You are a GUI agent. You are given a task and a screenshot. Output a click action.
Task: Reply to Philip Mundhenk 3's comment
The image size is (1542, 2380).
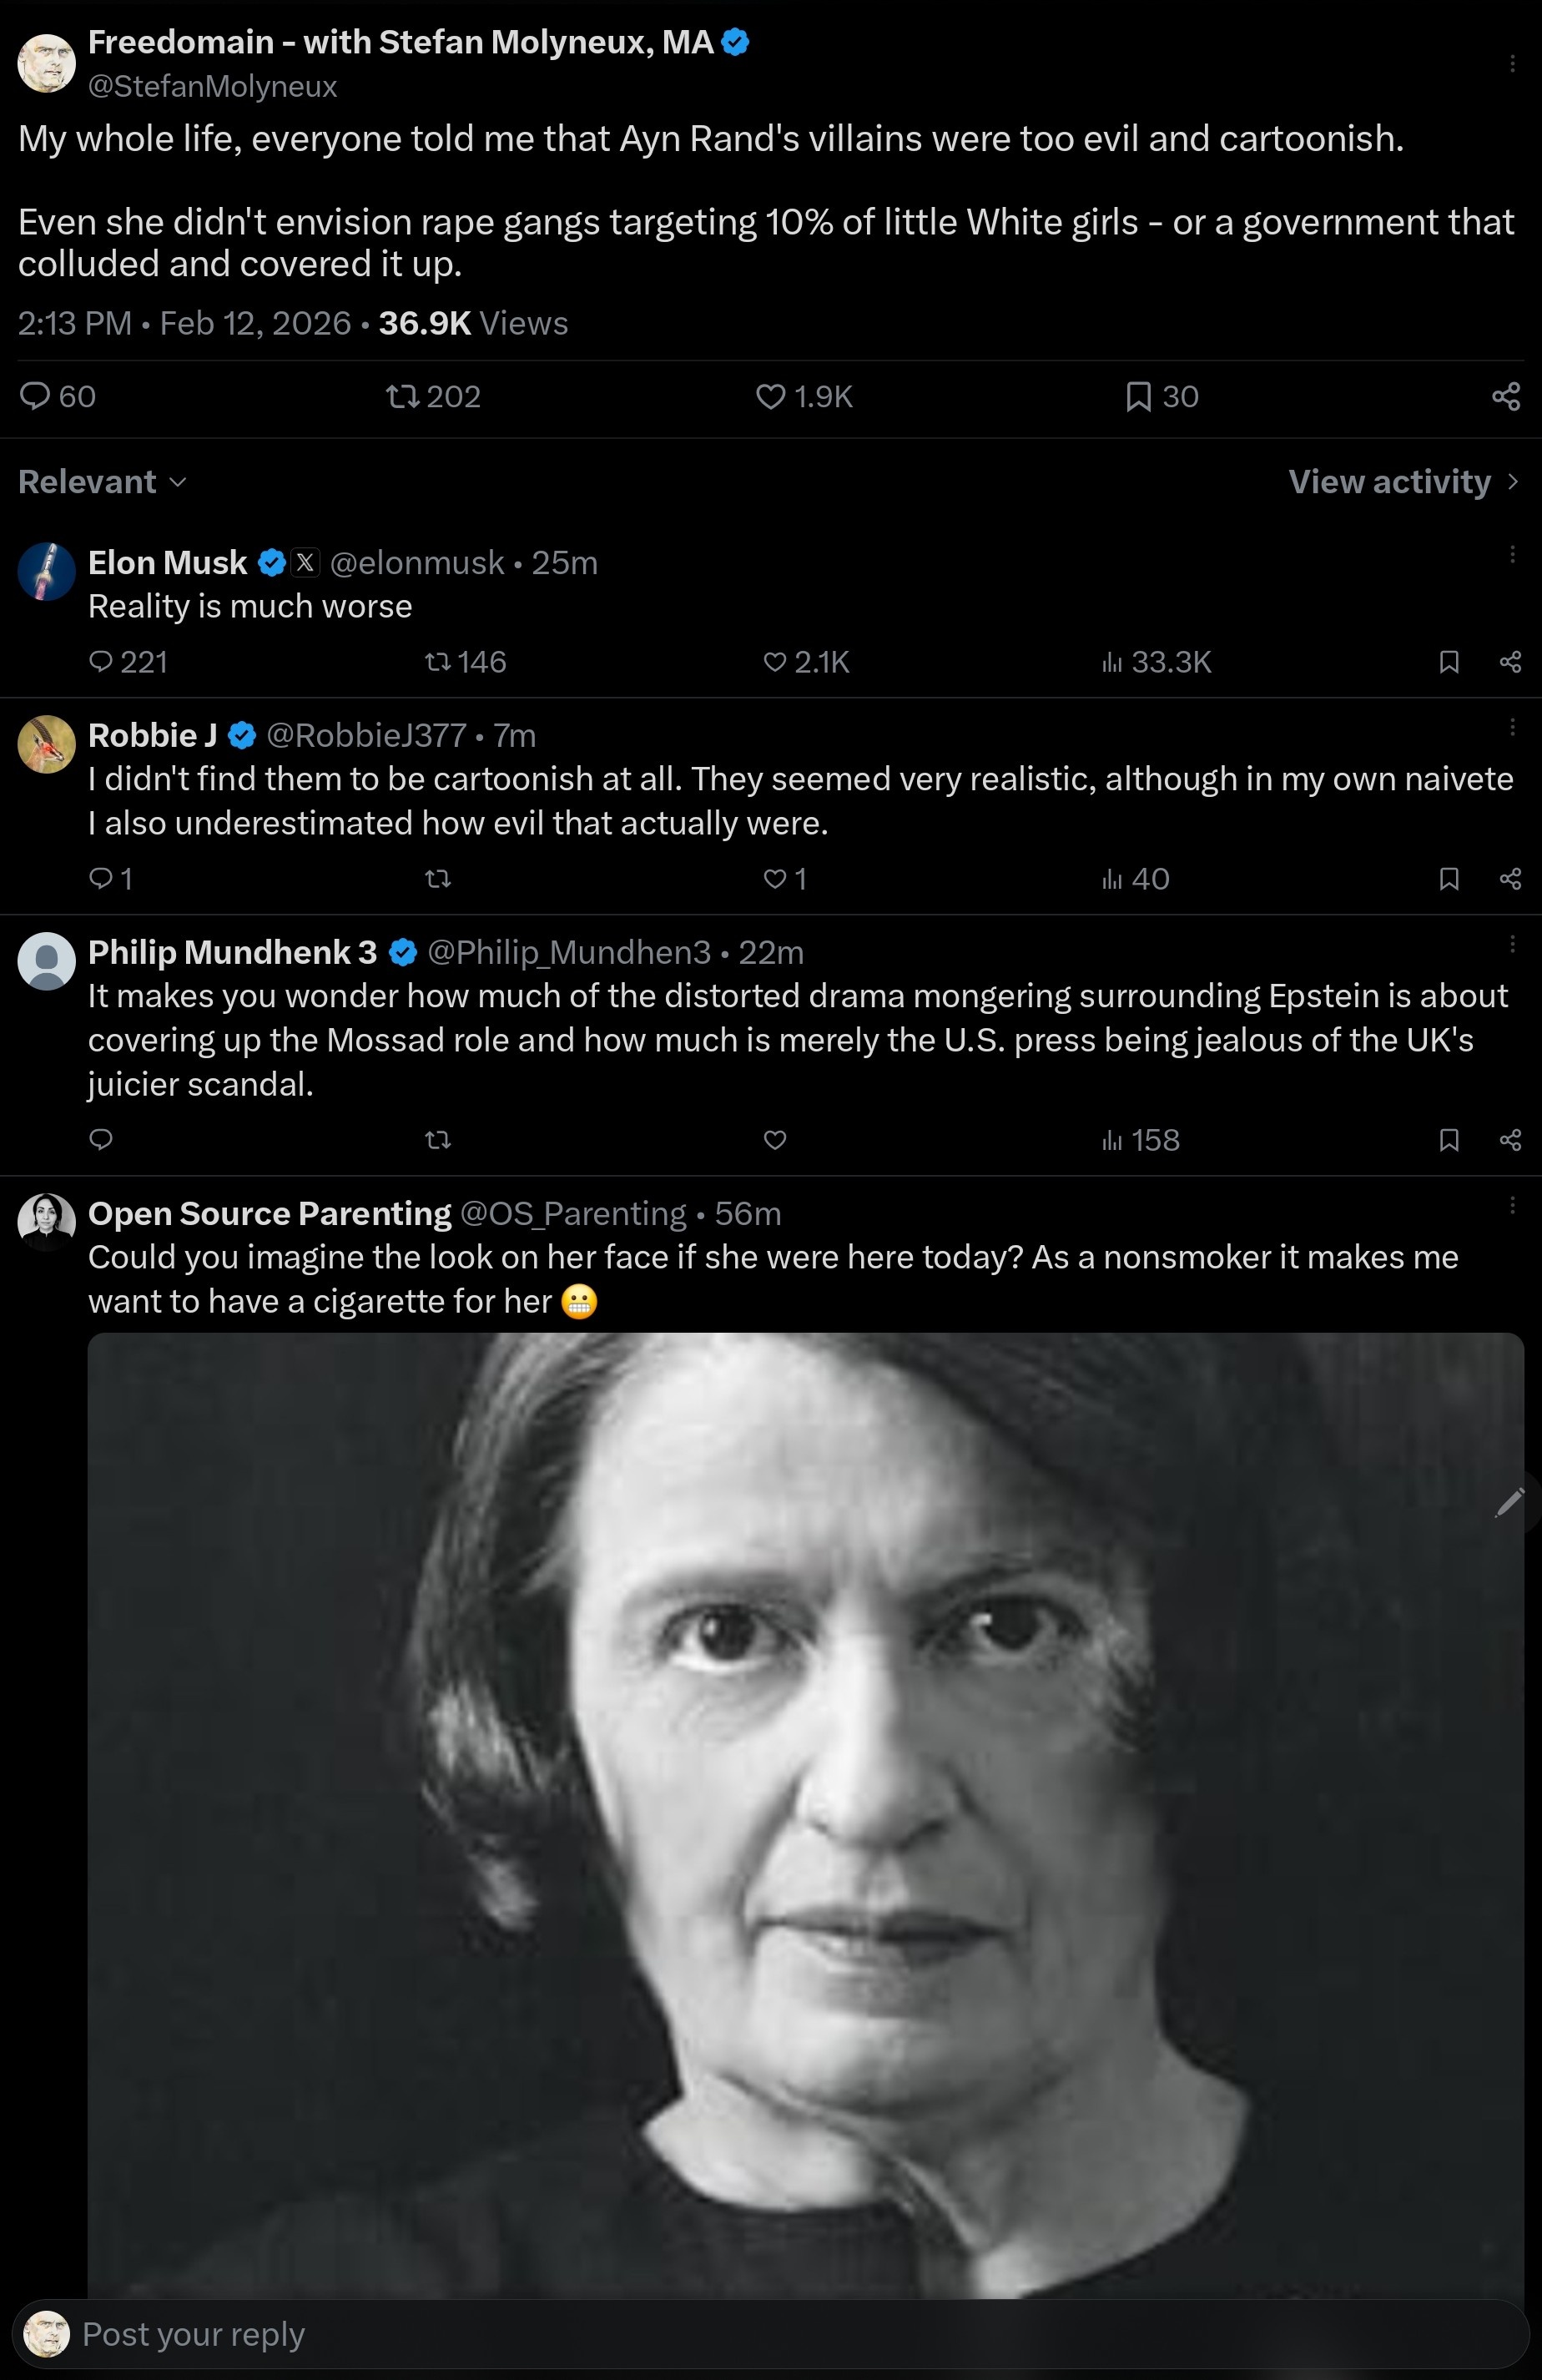tap(101, 1140)
